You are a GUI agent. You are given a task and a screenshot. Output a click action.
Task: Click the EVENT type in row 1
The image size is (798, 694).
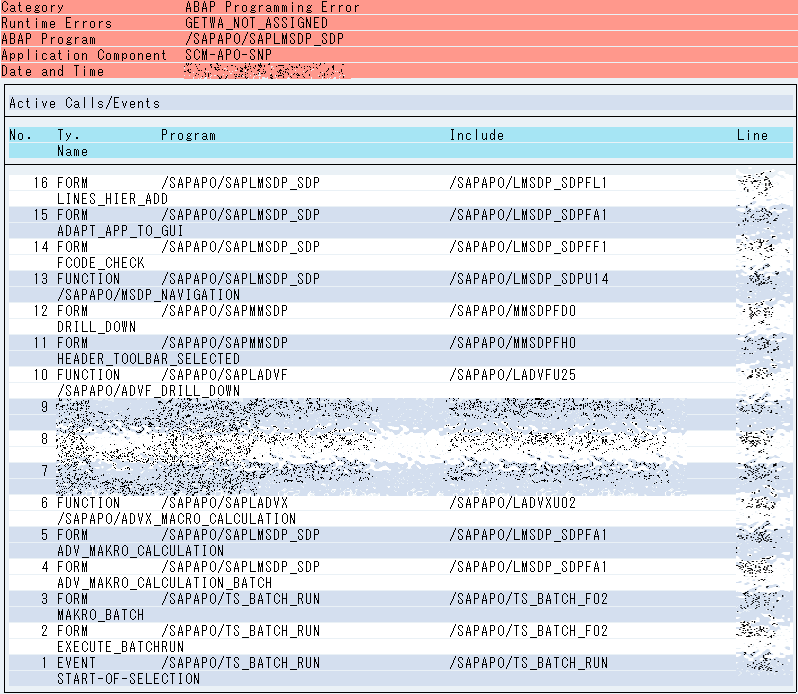click(x=76, y=663)
